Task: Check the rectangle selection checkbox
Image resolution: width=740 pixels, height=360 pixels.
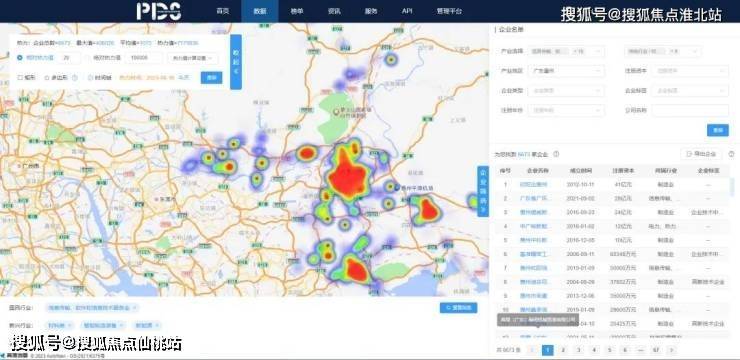Action: pyautogui.click(x=20, y=78)
